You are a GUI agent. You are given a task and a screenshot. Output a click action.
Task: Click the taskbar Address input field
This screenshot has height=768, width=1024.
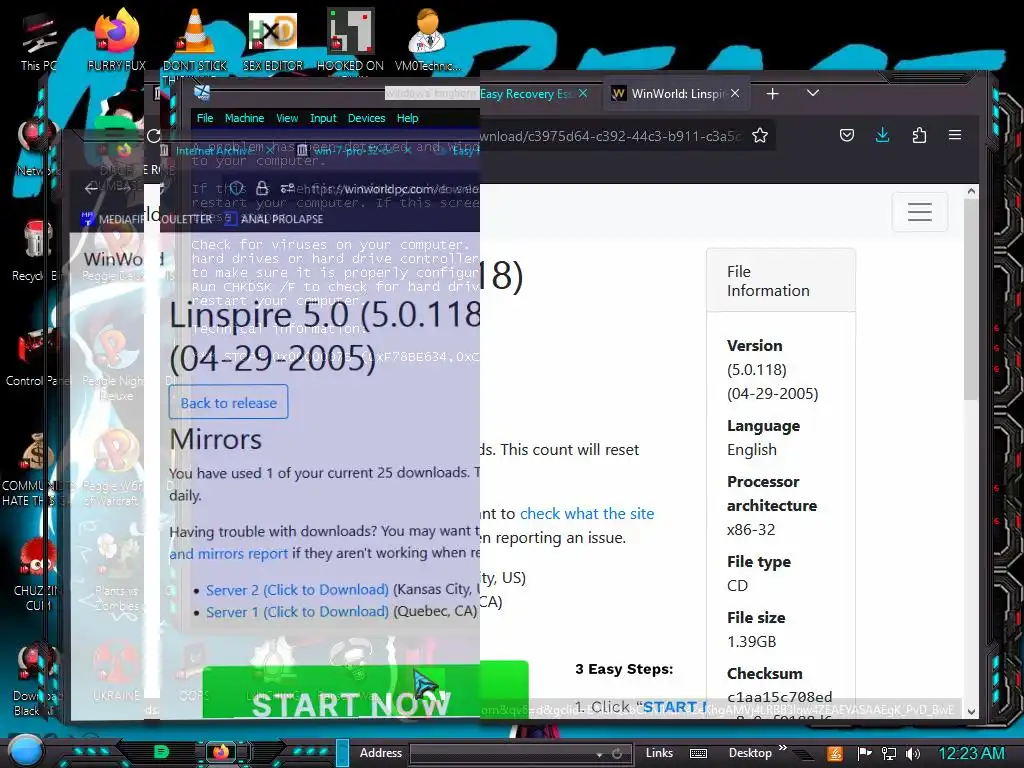(x=503, y=754)
